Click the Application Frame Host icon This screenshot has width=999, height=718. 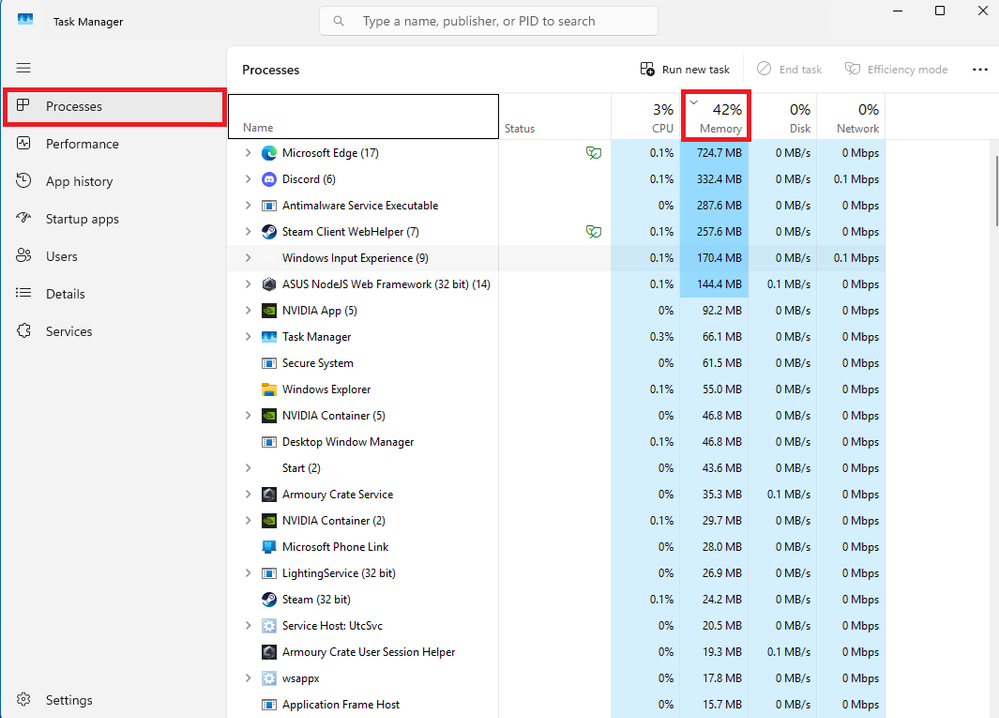coord(269,705)
